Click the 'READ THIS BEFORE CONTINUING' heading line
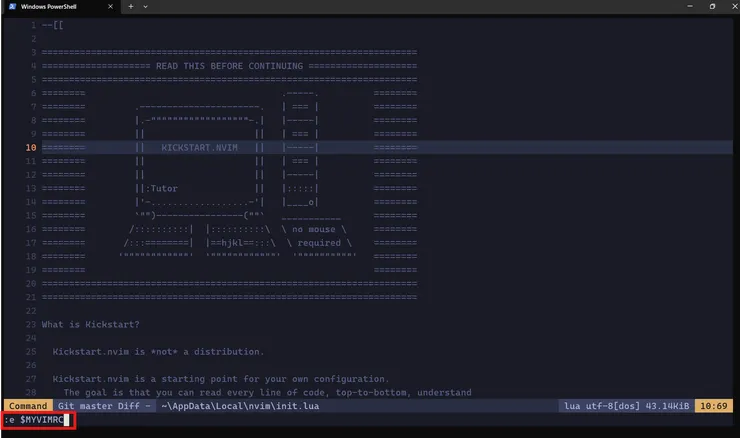The width and height of the screenshot is (740, 438). tap(229, 66)
